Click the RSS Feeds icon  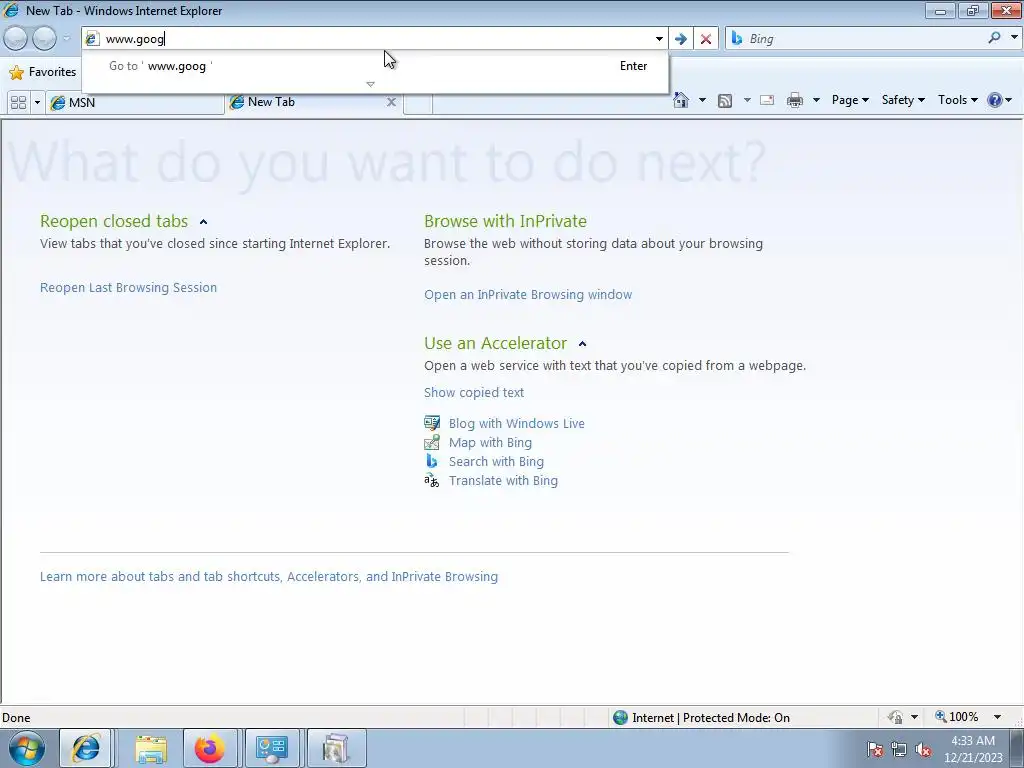coord(725,100)
